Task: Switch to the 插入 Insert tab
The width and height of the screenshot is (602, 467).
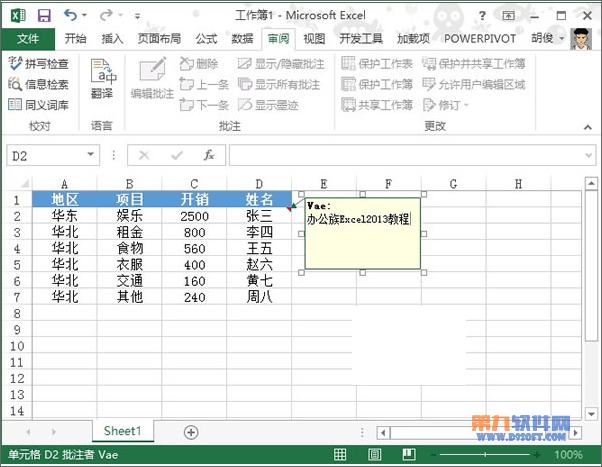Action: [x=112, y=38]
